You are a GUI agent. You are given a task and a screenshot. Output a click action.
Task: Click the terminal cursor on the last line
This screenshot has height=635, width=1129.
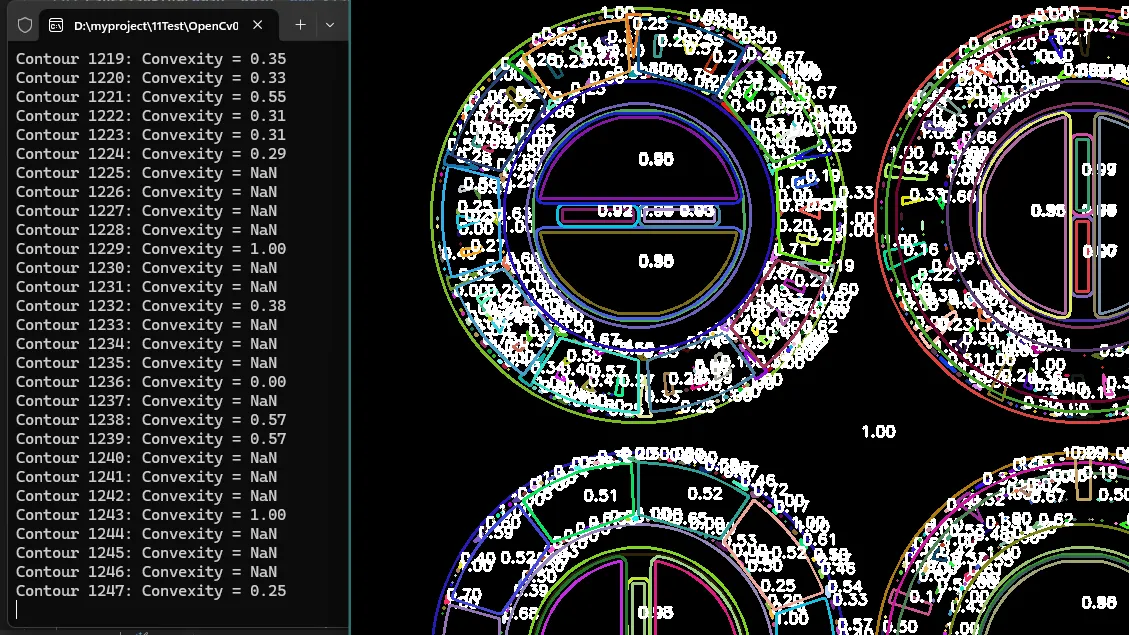[x=18, y=610]
